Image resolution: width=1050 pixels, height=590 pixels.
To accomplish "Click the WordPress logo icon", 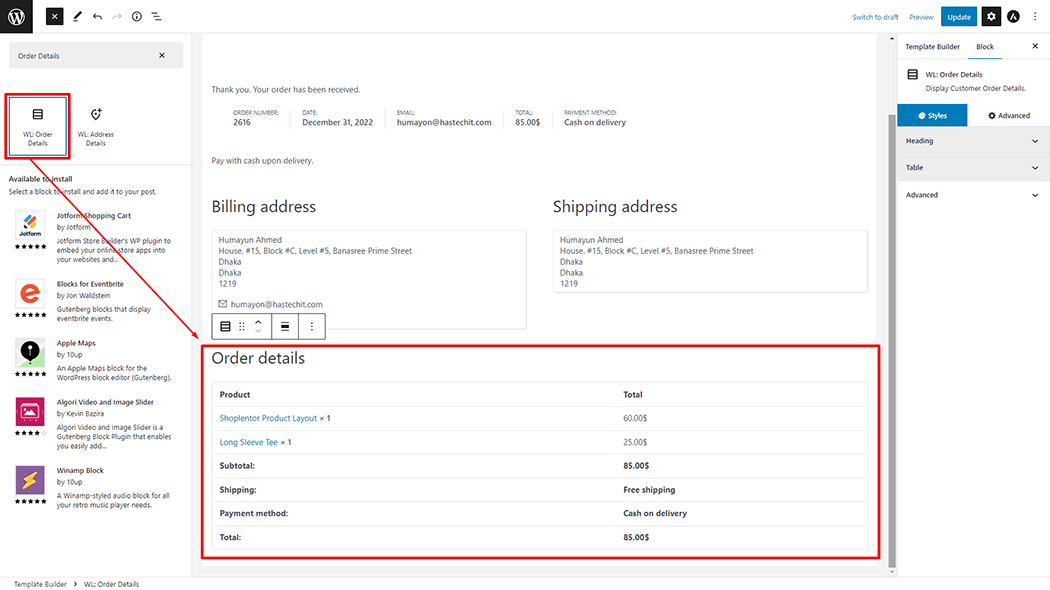I will tap(17, 16).
